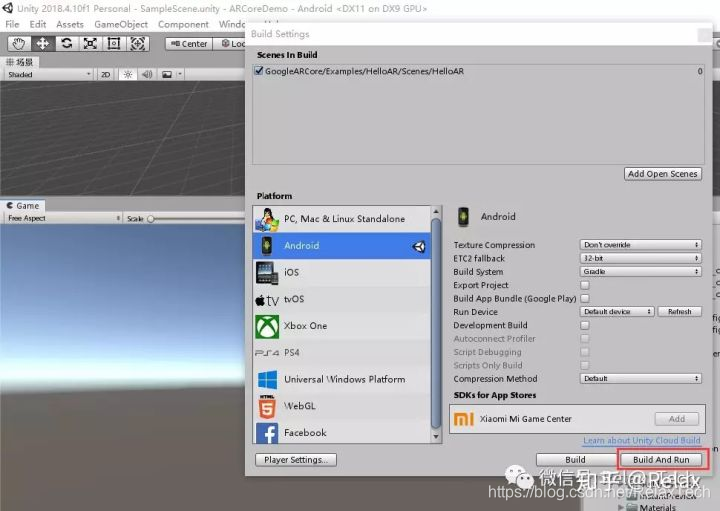Click scroll down arrow in platform list
The image size is (720, 511).
coord(436,437)
